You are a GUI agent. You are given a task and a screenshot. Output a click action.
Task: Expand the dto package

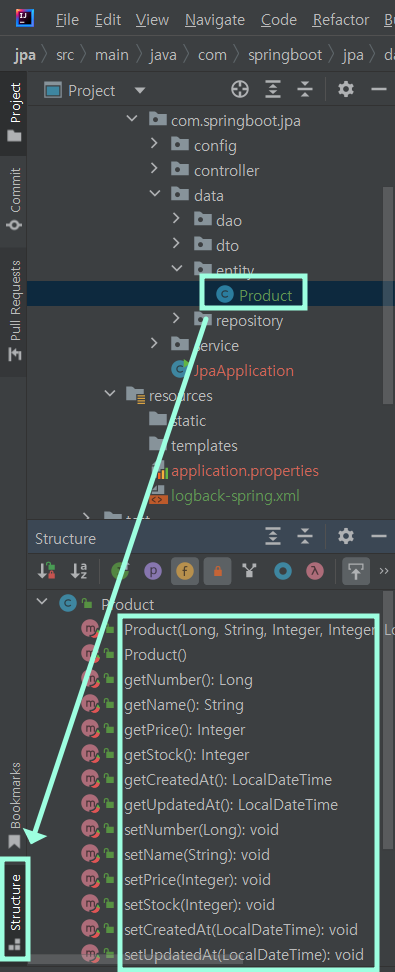click(177, 244)
